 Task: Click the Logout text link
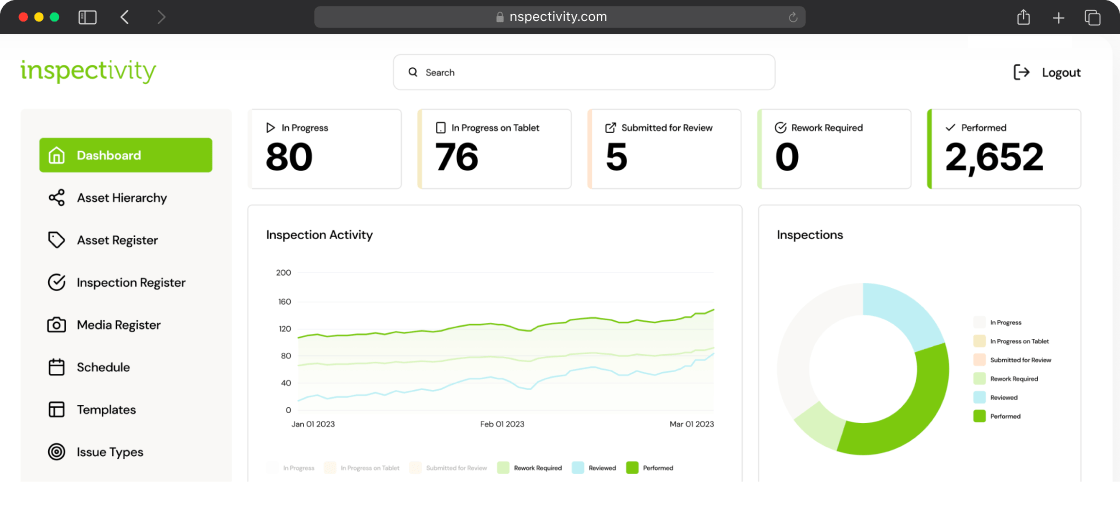pos(1061,72)
